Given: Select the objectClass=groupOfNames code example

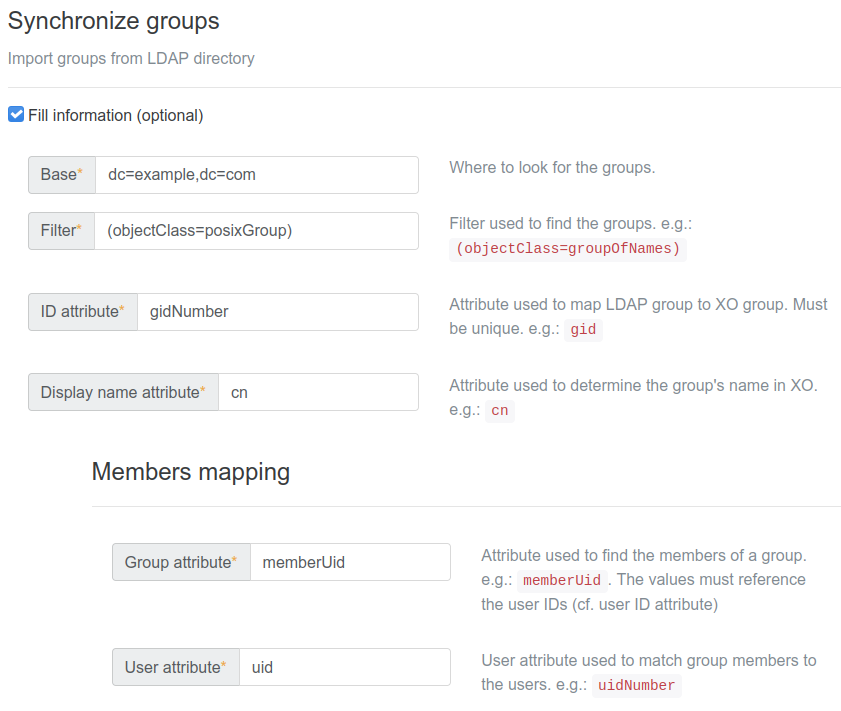Looking at the screenshot, I should point(567,248).
